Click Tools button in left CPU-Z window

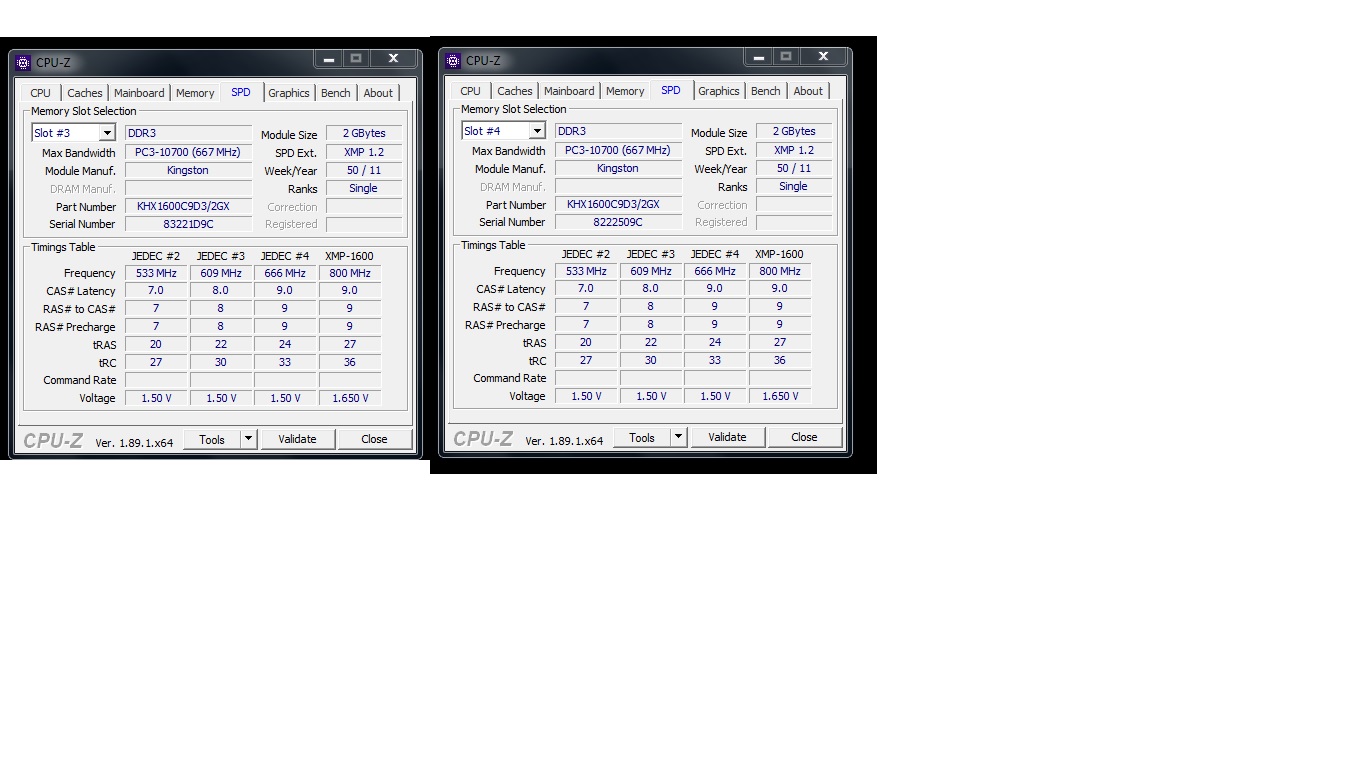(212, 439)
